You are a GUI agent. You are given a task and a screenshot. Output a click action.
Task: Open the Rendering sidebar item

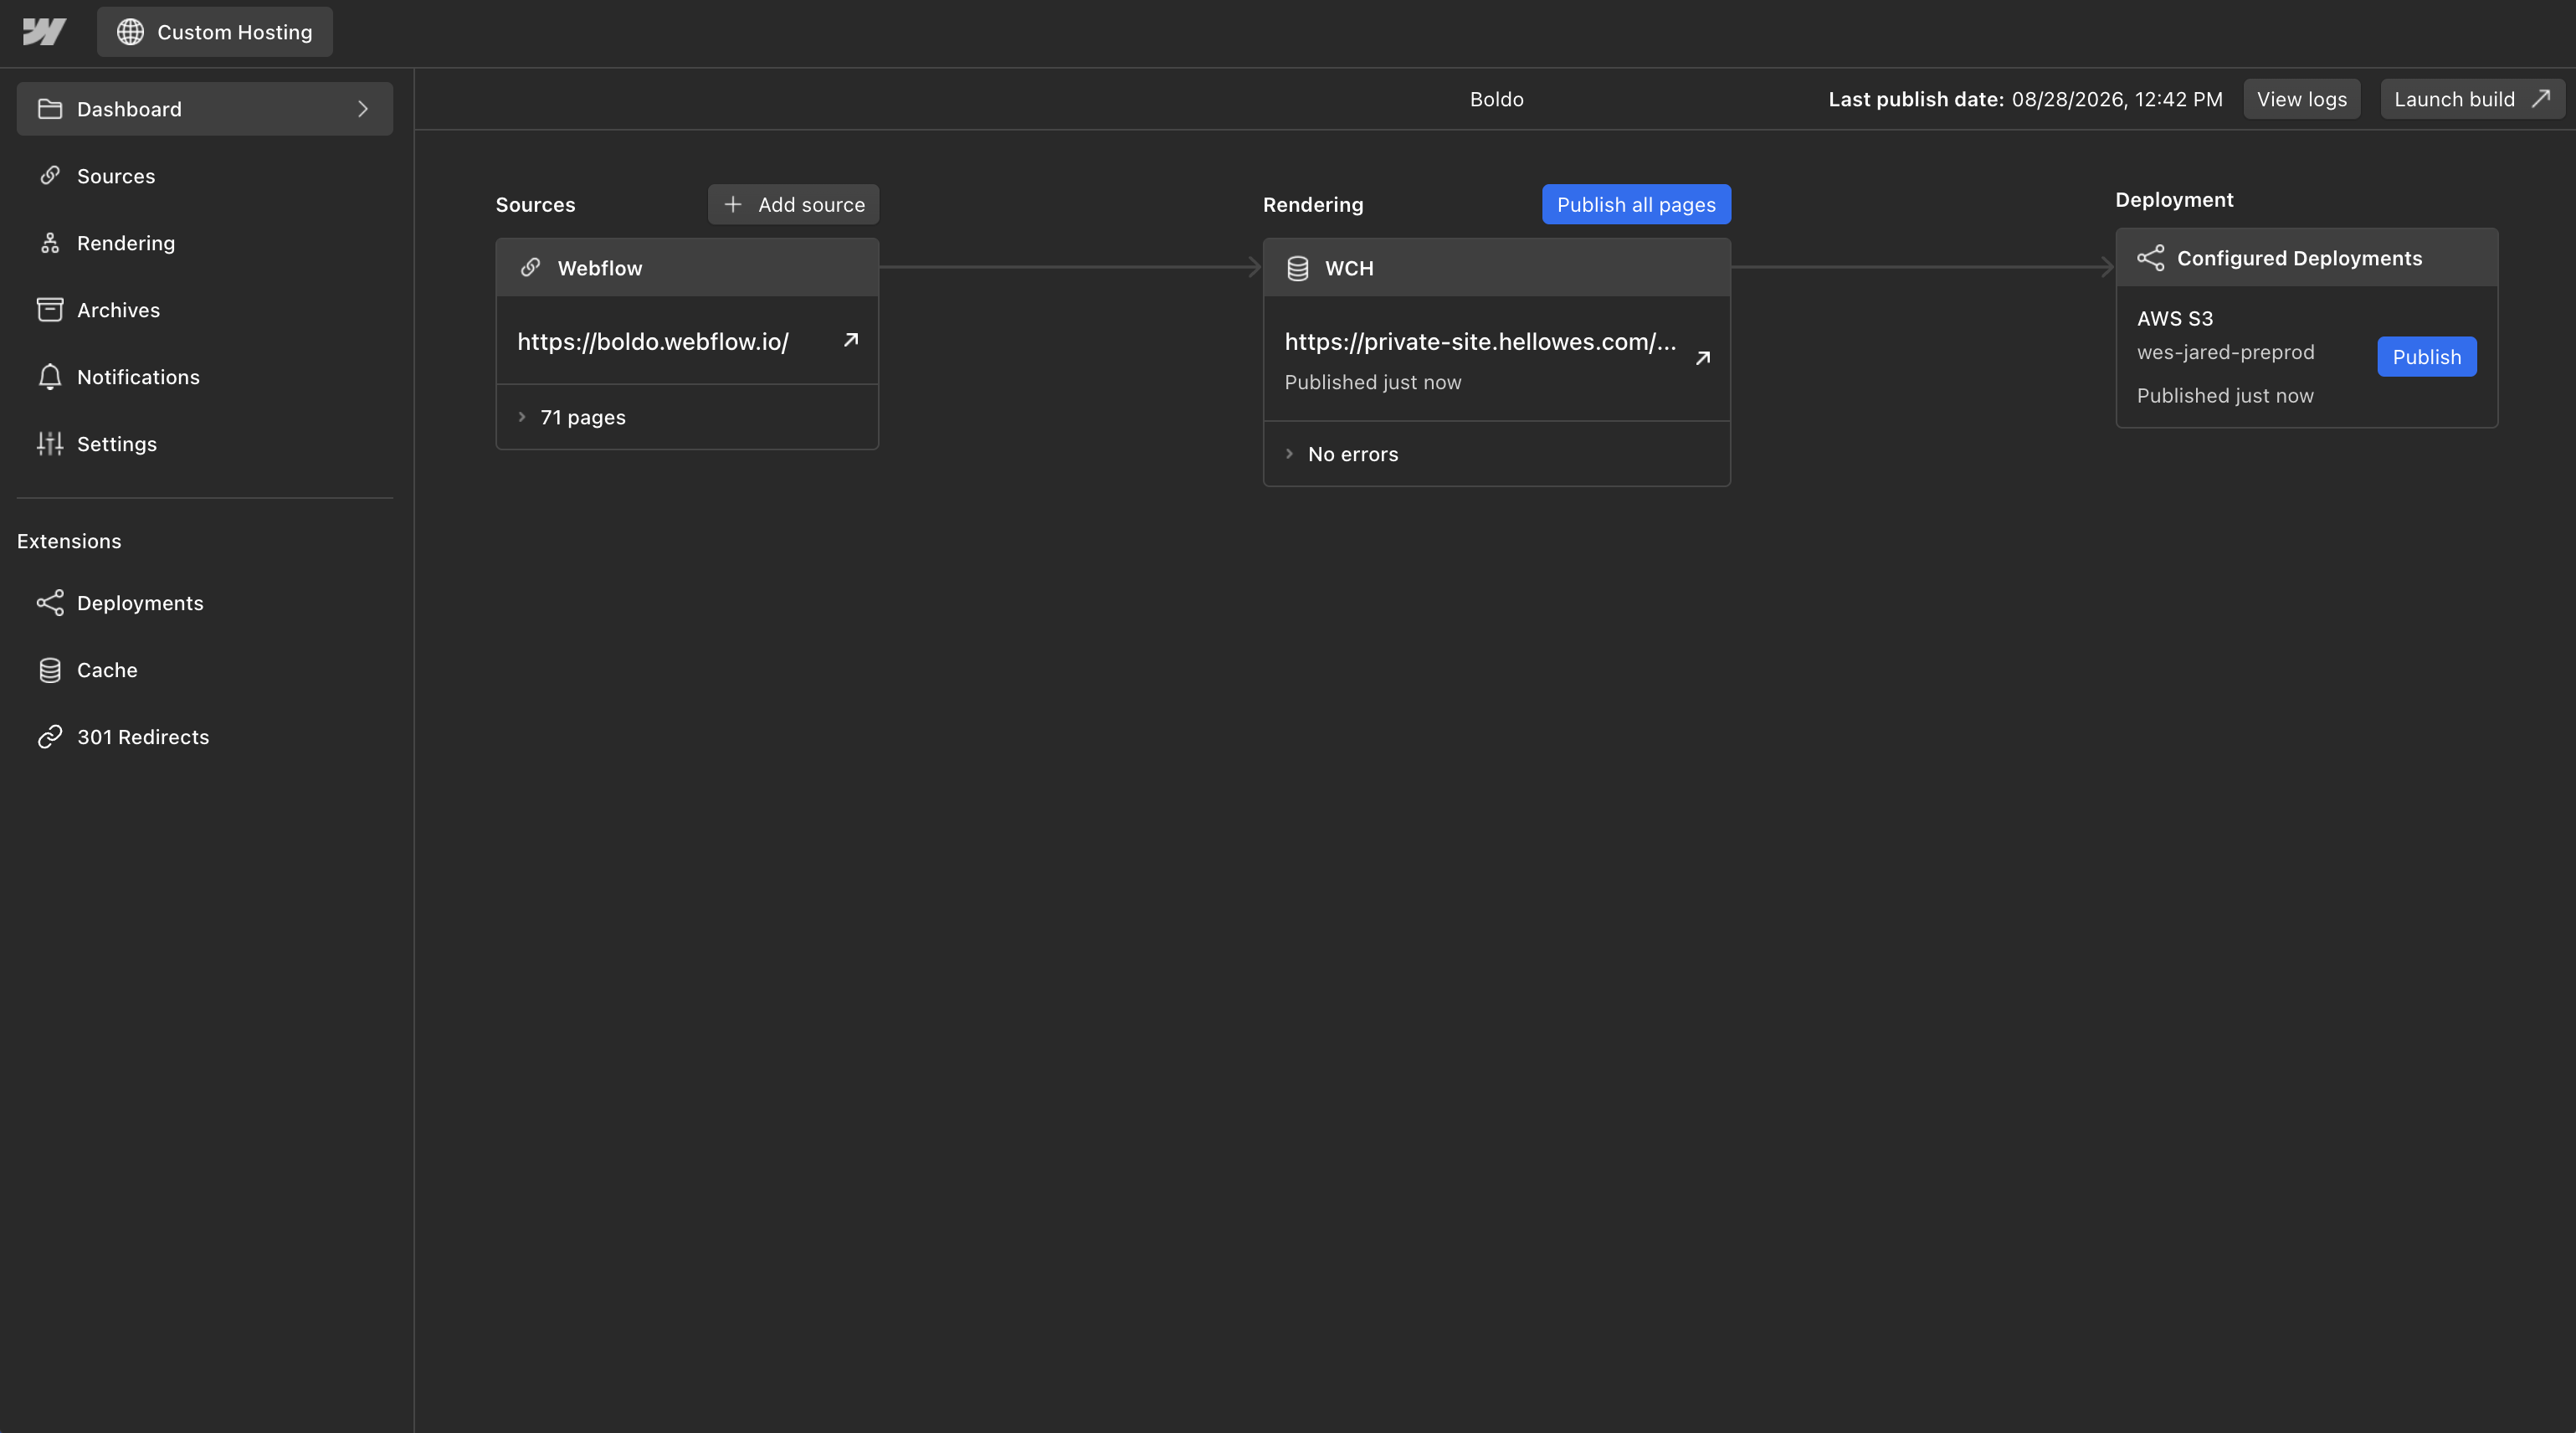205,243
